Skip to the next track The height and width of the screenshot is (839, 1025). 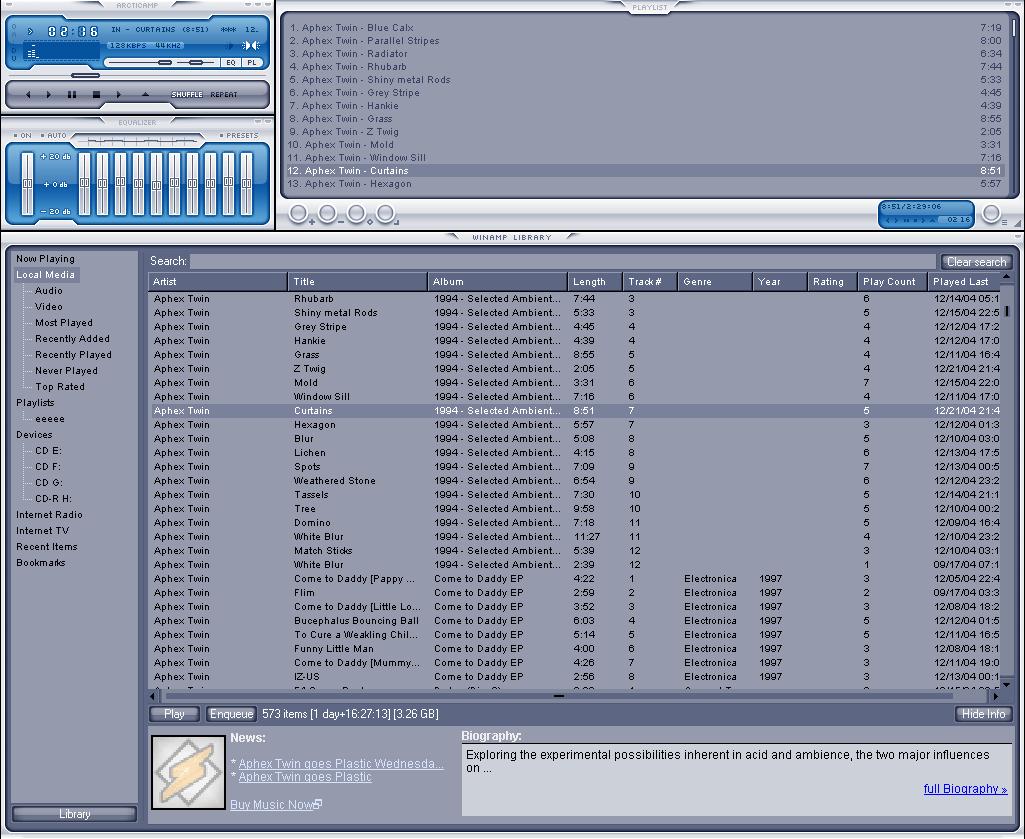119,95
